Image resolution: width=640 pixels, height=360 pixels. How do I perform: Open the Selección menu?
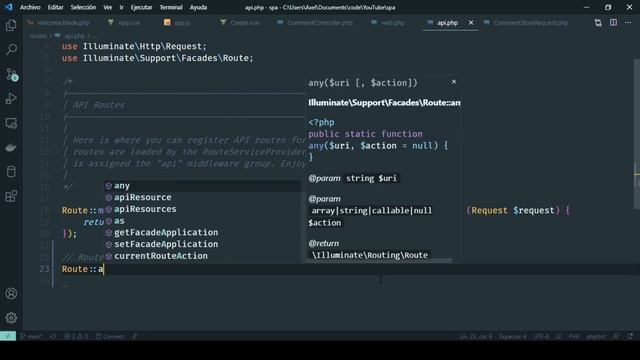coord(83,7)
